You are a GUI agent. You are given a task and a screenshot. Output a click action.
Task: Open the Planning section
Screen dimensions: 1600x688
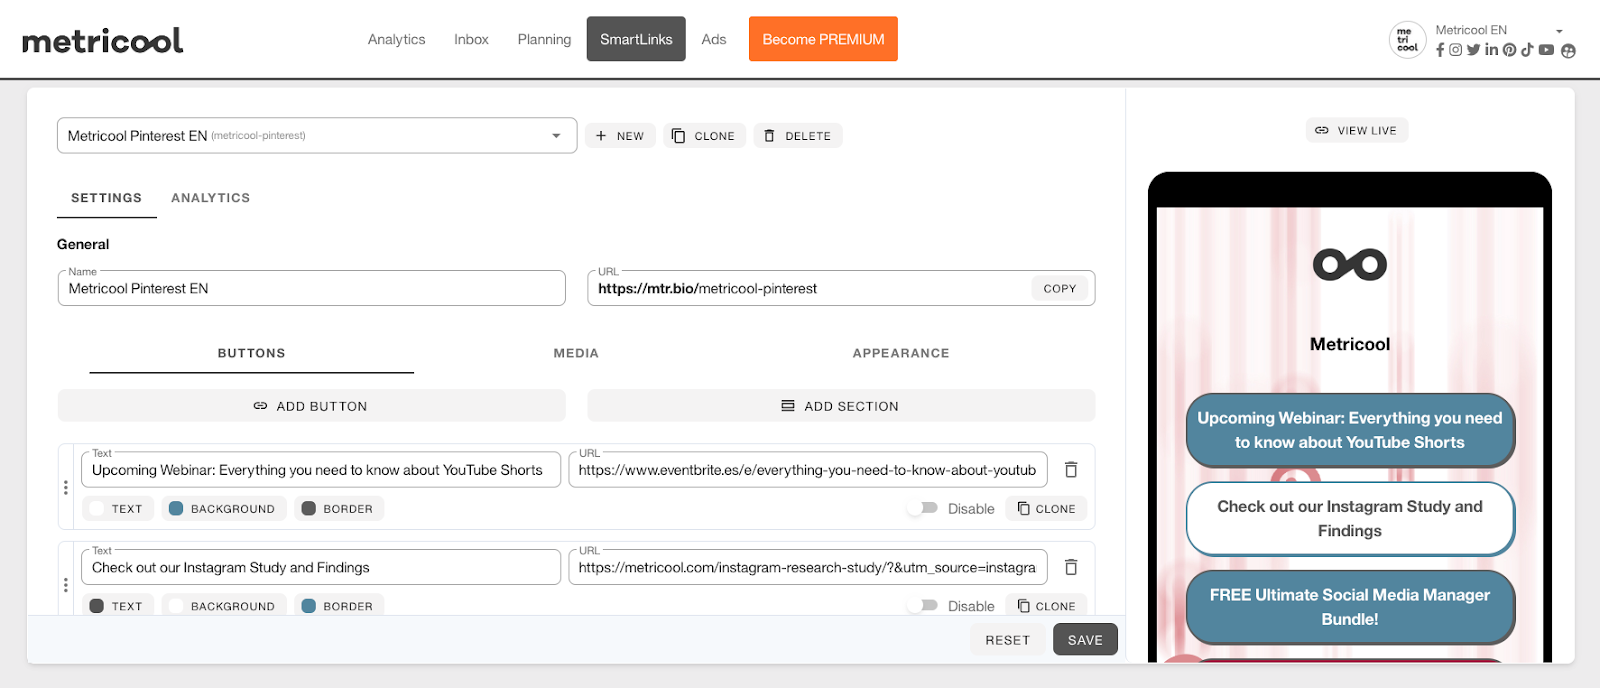pos(544,40)
